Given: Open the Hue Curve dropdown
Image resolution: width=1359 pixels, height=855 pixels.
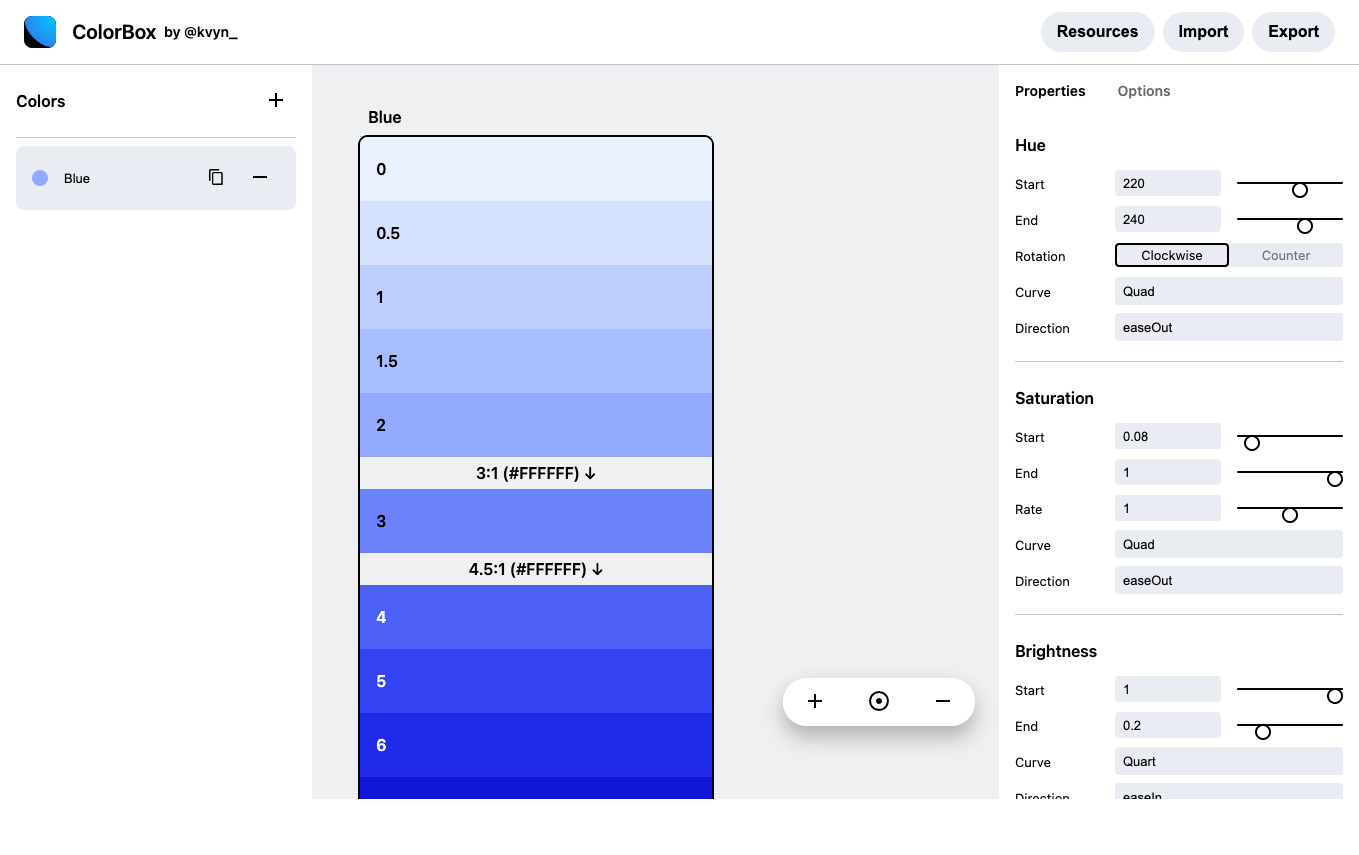Looking at the screenshot, I should click(1228, 291).
